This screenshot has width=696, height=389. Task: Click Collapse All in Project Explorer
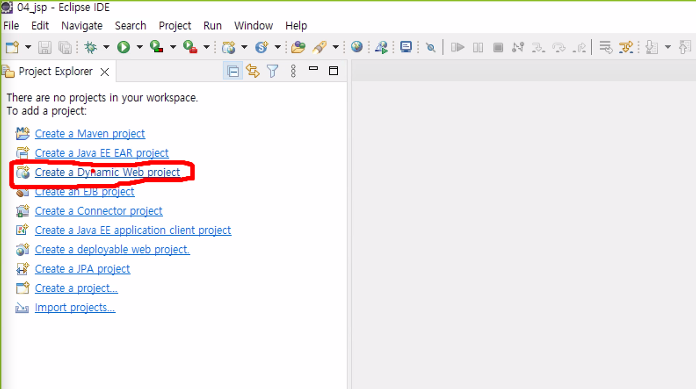coord(233,71)
